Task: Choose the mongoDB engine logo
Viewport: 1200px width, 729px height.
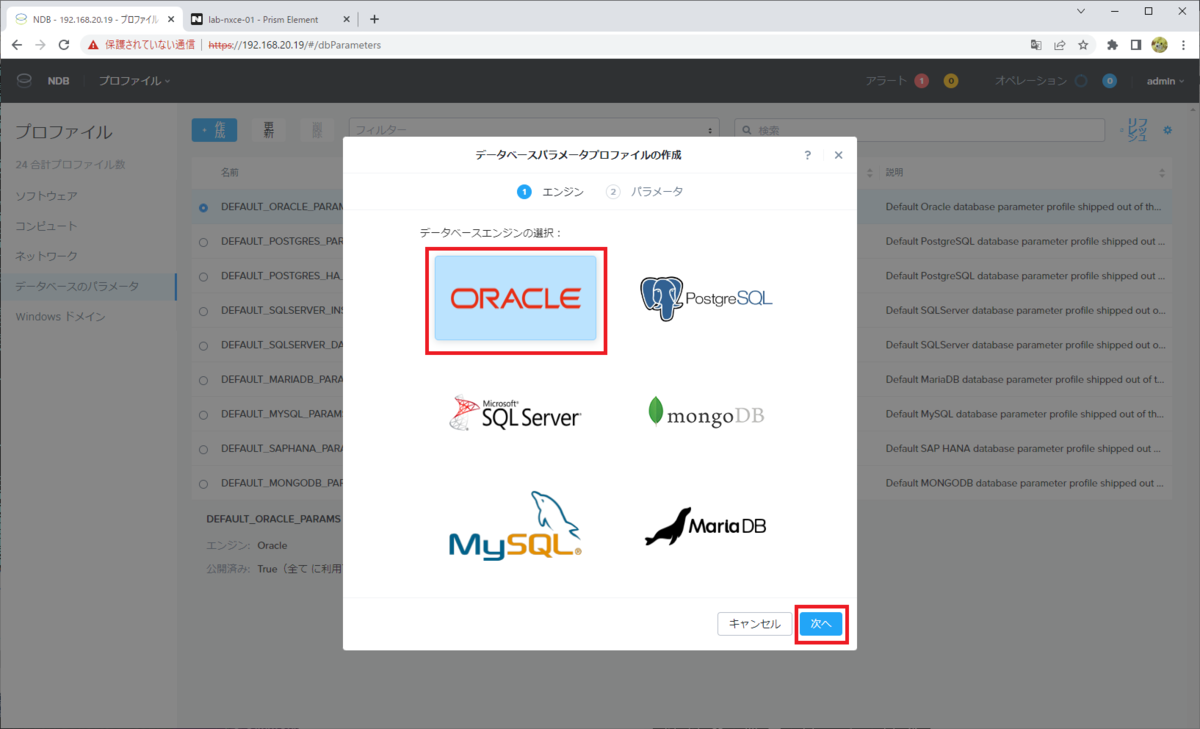Action: [x=706, y=413]
